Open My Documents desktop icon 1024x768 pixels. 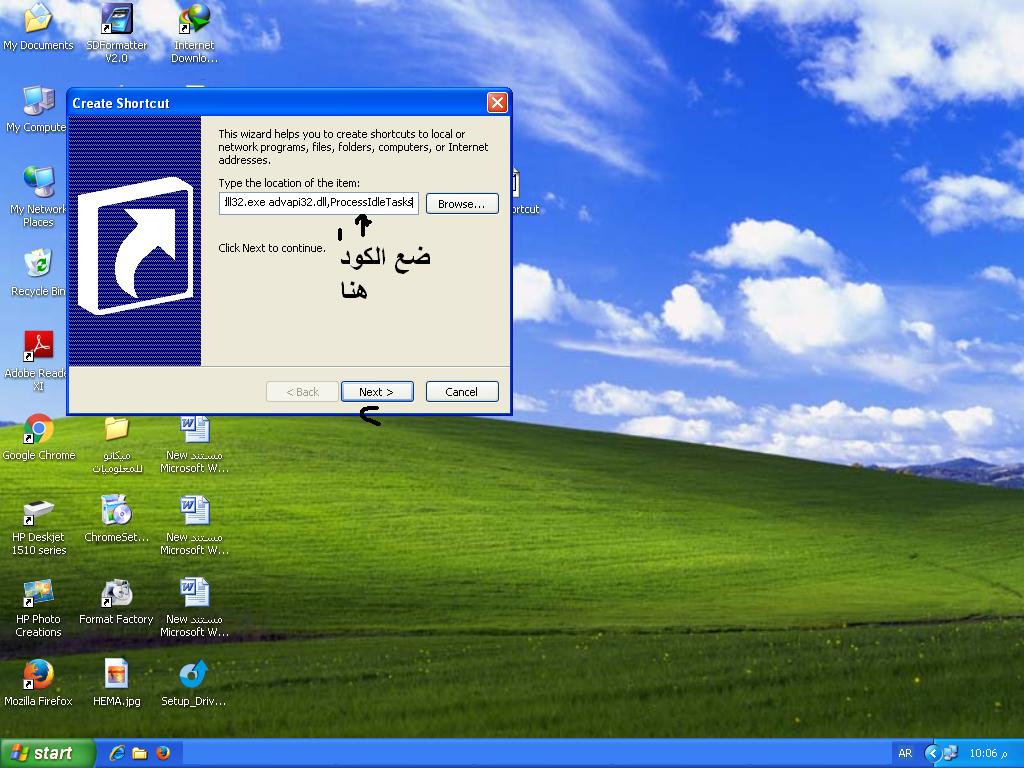point(38,26)
